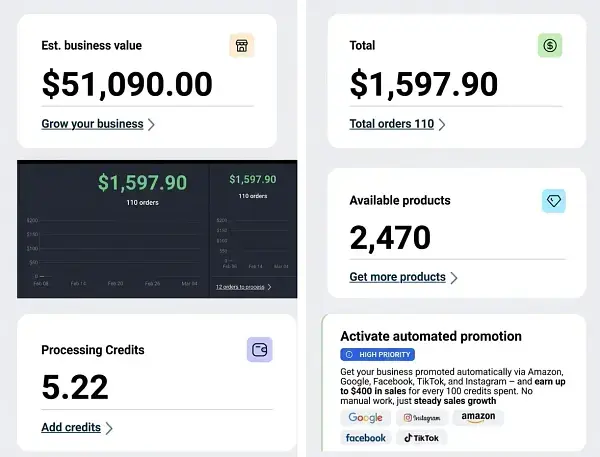Image resolution: width=600 pixels, height=457 pixels.
Task: Click the info icon in High Priority badge
Action: point(348,354)
